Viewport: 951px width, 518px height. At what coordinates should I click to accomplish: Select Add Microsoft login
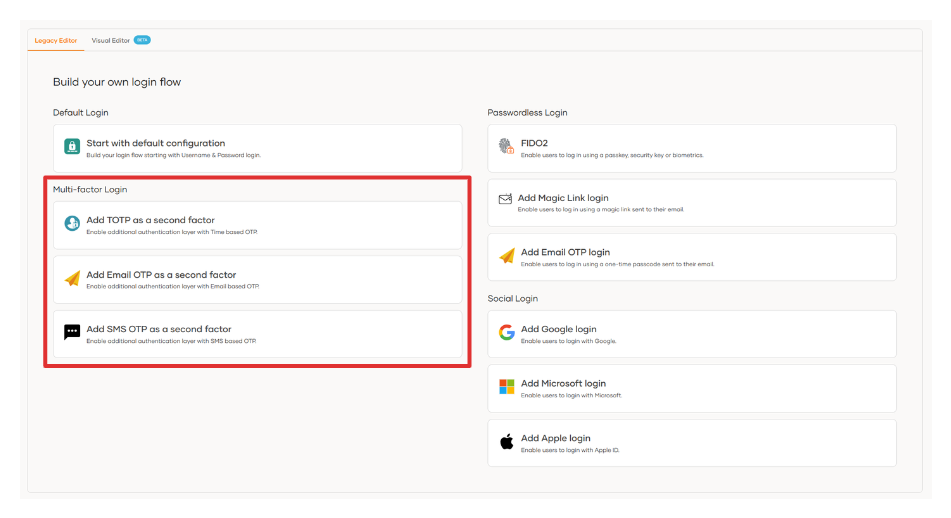coord(692,389)
